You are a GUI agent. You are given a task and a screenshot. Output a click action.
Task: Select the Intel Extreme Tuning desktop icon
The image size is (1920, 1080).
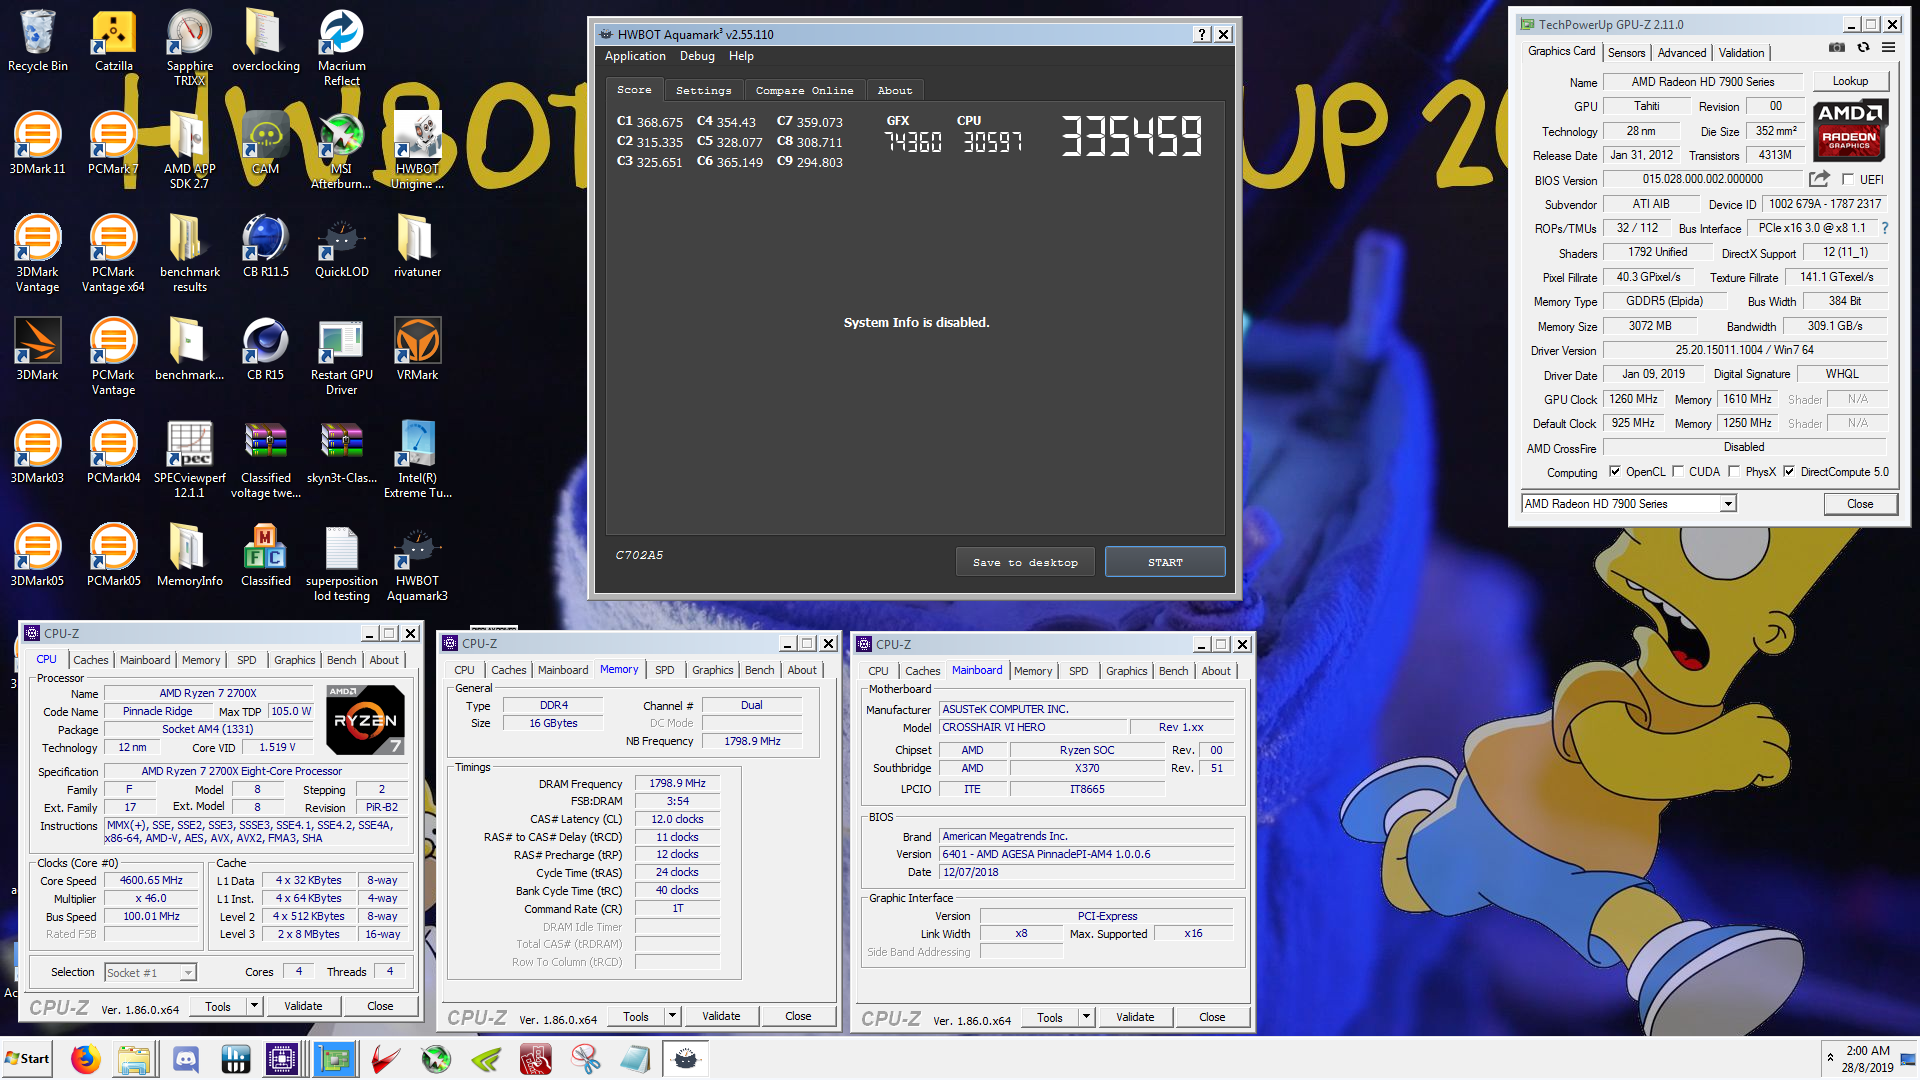point(418,459)
